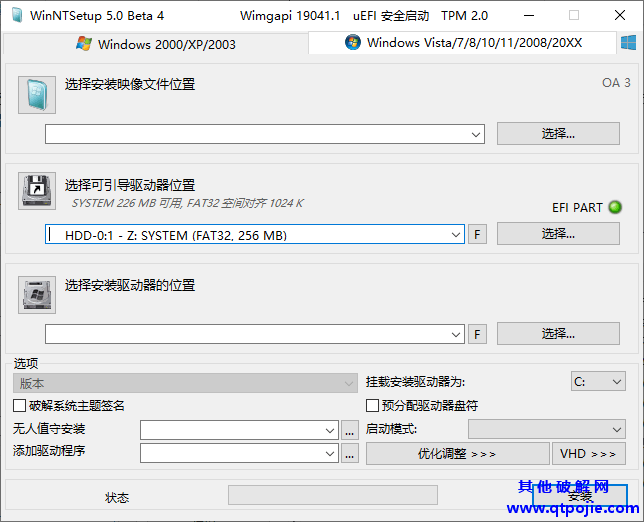Click the installation drive Windows disk icon
The height and width of the screenshot is (522, 644).
tap(37, 295)
